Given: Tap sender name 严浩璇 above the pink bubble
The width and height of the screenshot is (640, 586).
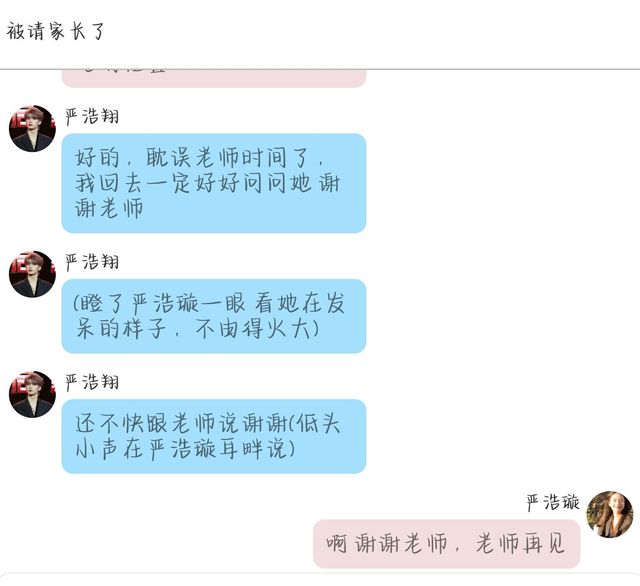Looking at the screenshot, I should [553, 503].
